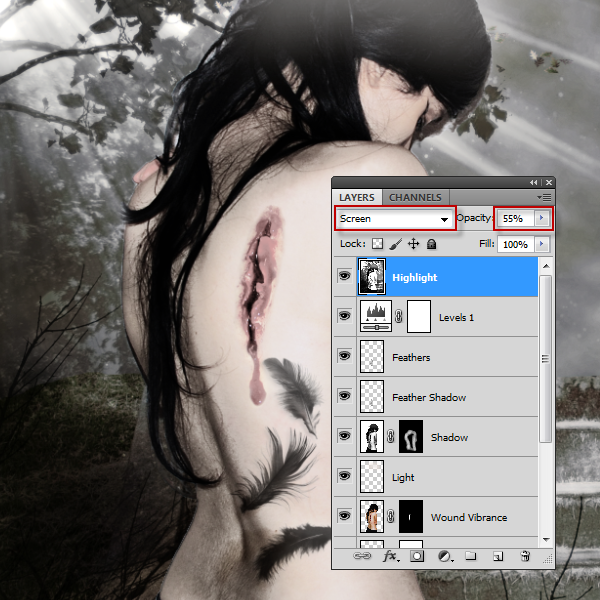Toggle lock position move icon
600x600 pixels.
(x=414, y=244)
